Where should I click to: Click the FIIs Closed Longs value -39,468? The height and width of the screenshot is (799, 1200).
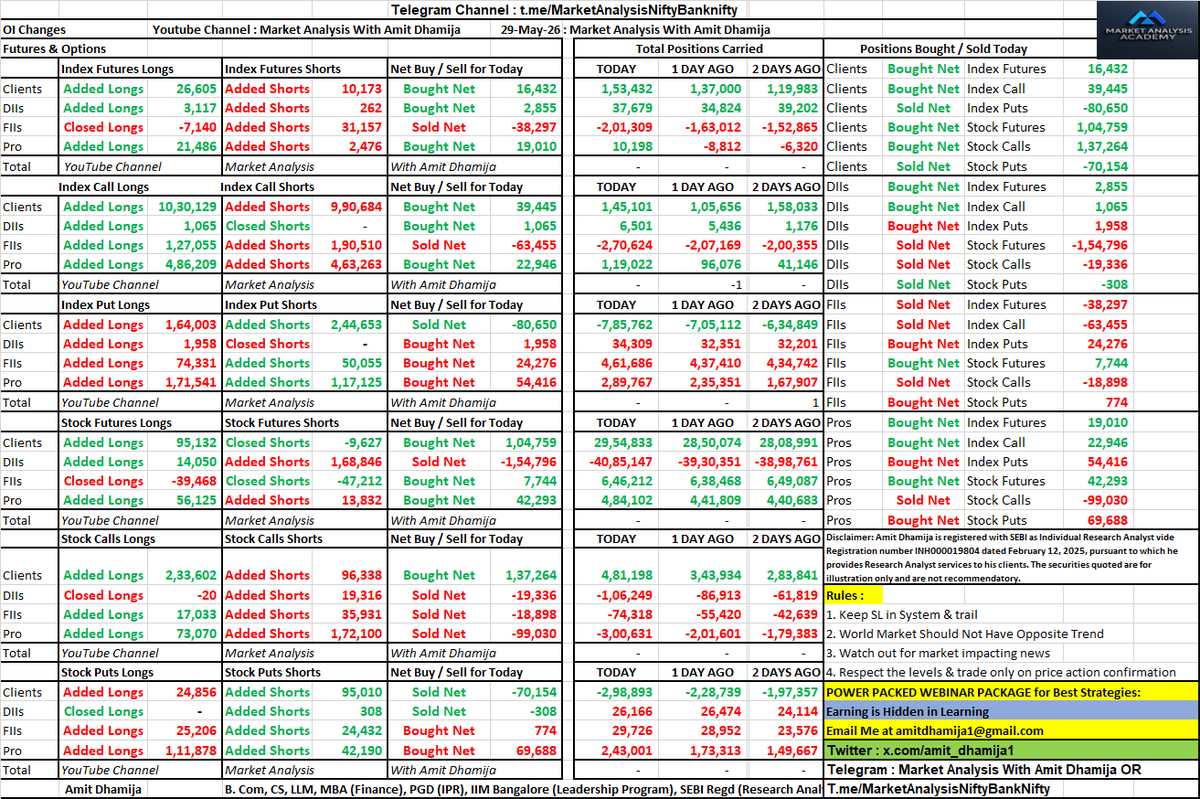coord(192,481)
